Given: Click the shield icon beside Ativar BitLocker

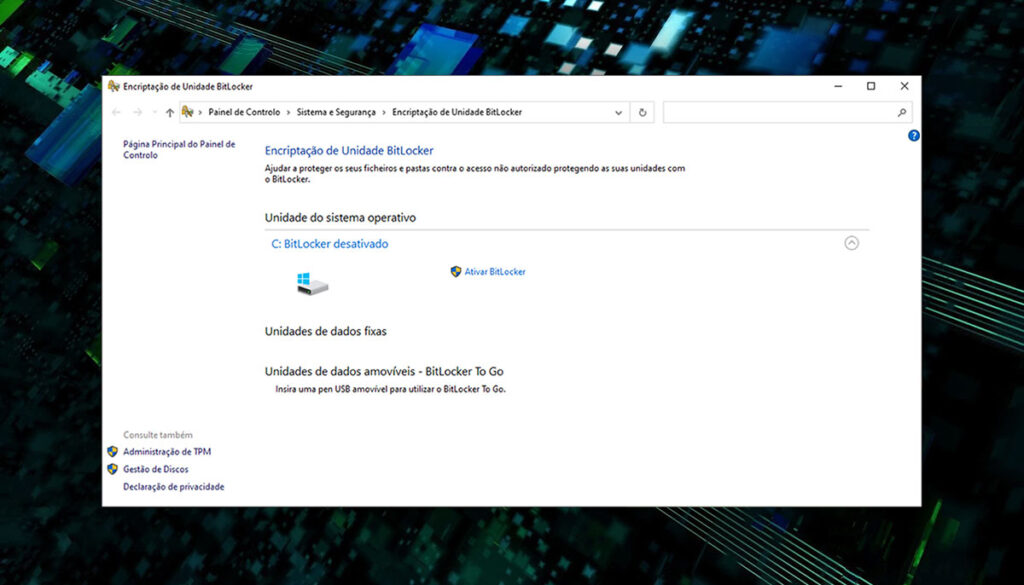Looking at the screenshot, I should 456,272.
